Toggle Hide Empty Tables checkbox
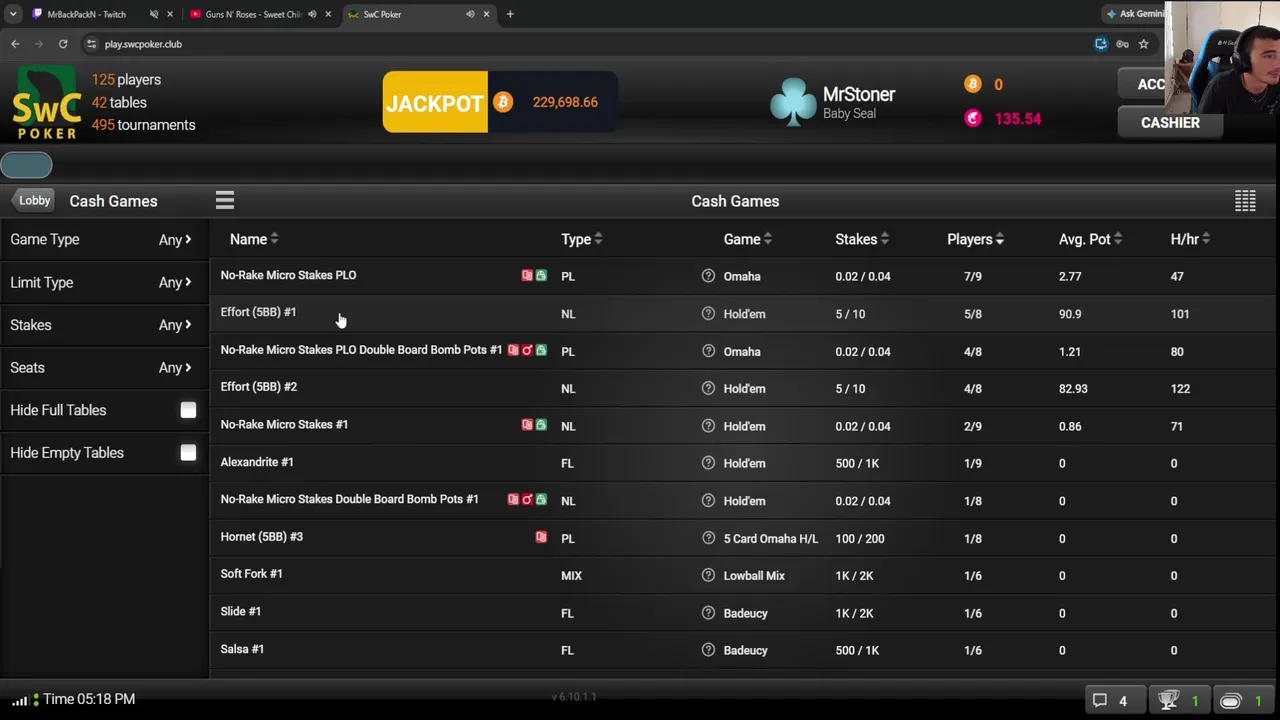Viewport: 1280px width, 720px height. point(188,453)
